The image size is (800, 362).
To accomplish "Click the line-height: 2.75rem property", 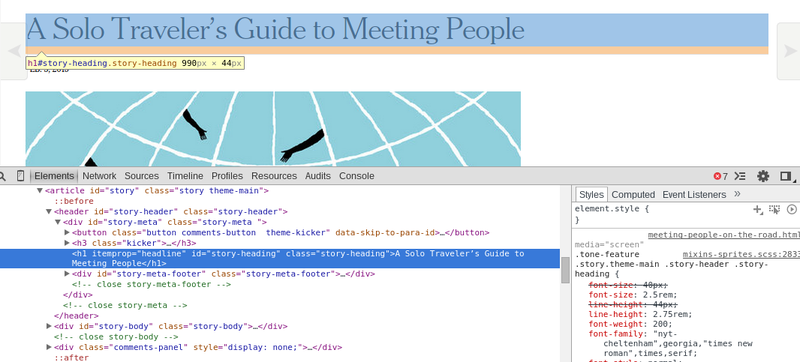I will pos(640,314).
